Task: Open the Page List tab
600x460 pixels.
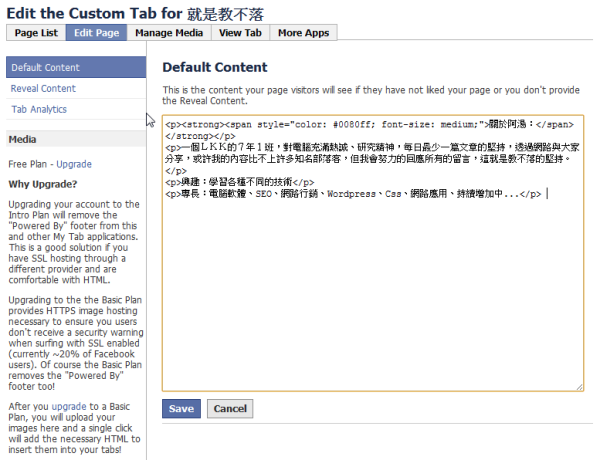Action: (35, 33)
